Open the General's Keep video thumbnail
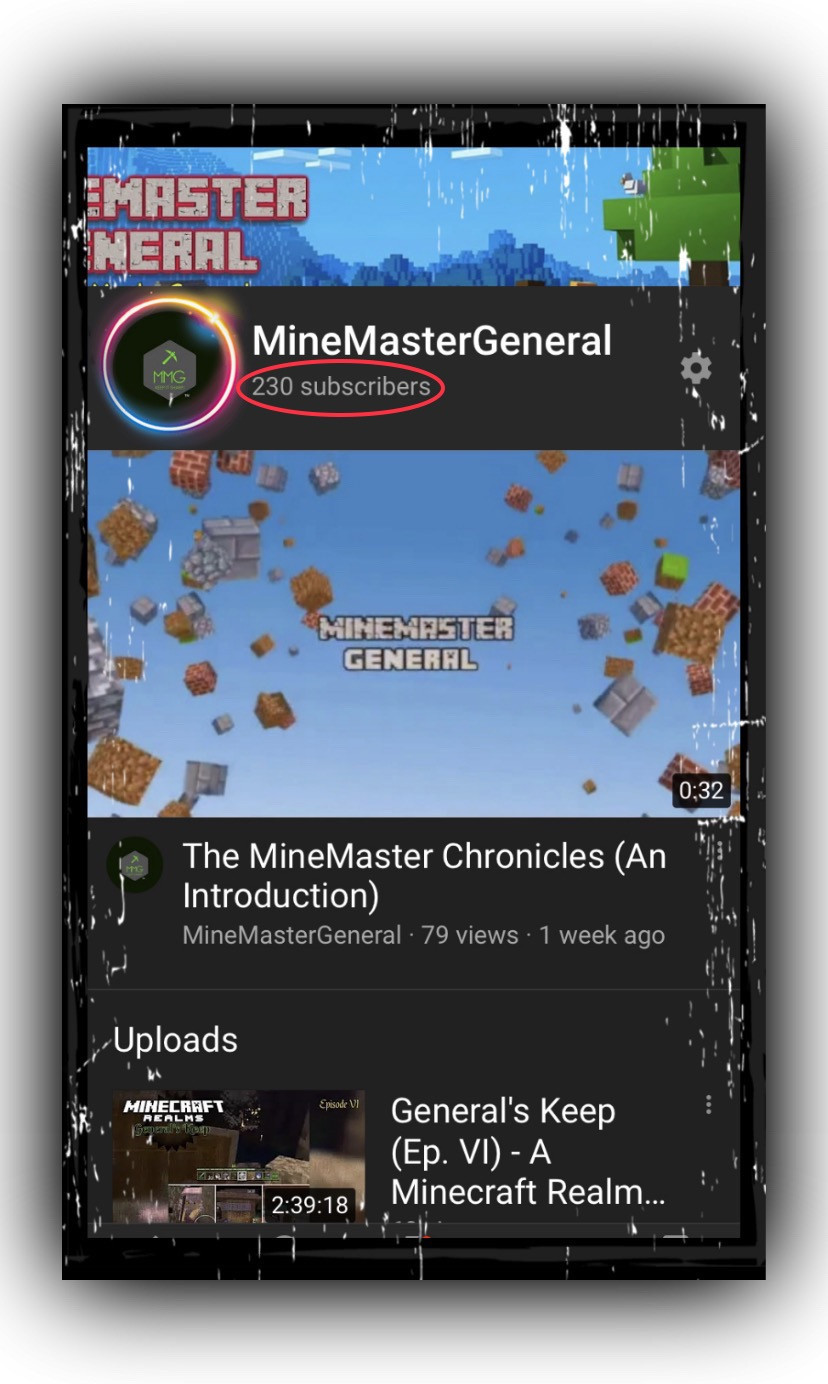 238,1156
